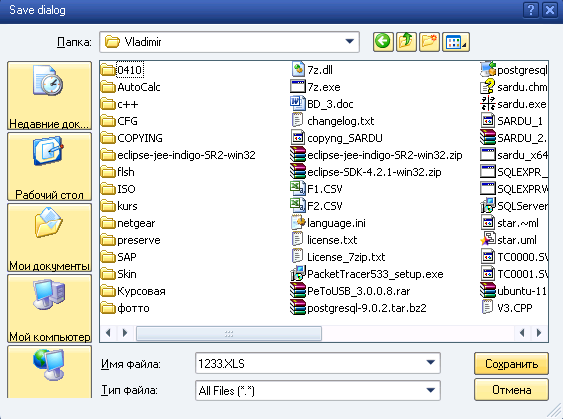
Task: Expand the Тип файла dropdown
Action: (431, 390)
